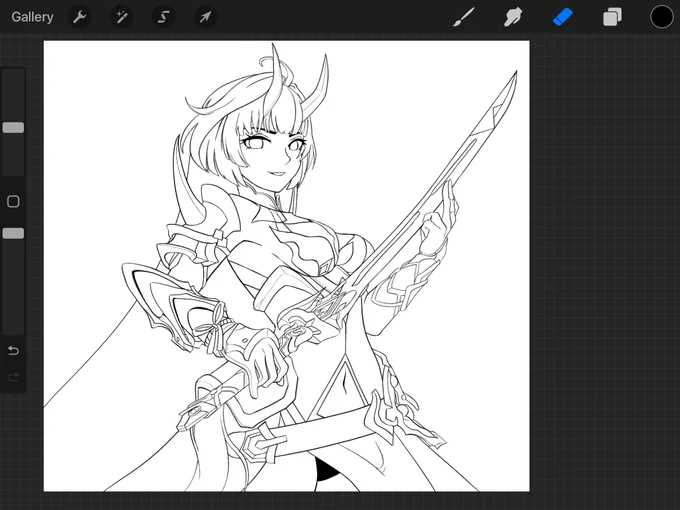Open the black color picker circle

[661, 17]
